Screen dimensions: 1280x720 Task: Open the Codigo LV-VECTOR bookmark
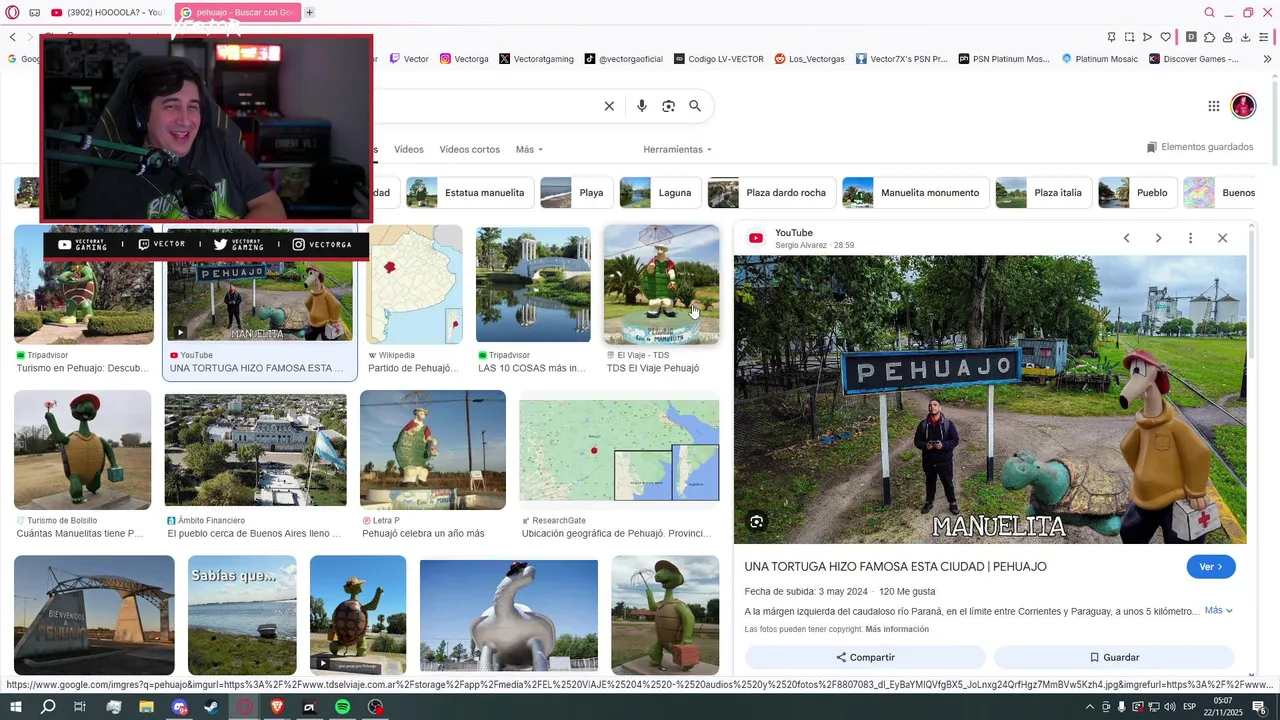[718, 59]
